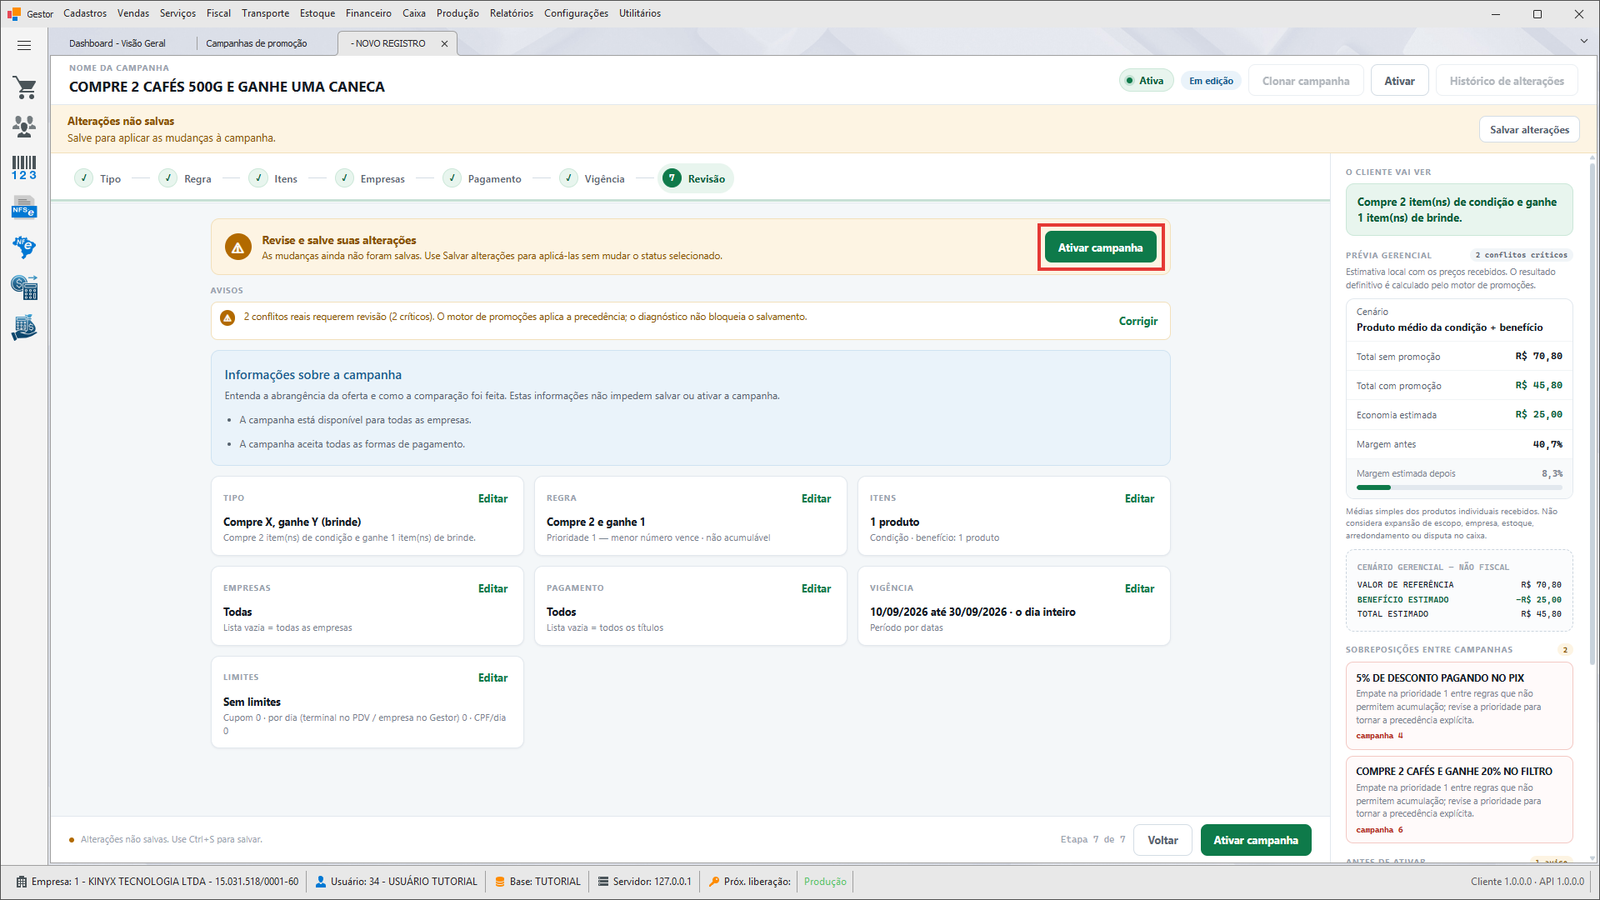Click Salvar alterações button
Viewport: 1600px width, 900px height.
1529,130
